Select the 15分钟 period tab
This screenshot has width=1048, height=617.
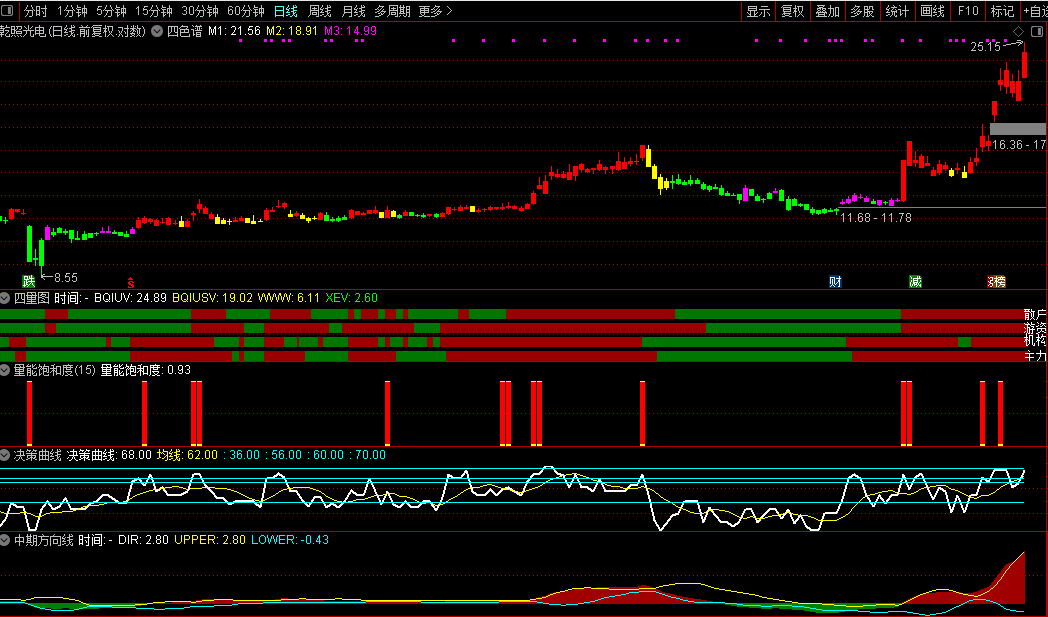[x=153, y=11]
